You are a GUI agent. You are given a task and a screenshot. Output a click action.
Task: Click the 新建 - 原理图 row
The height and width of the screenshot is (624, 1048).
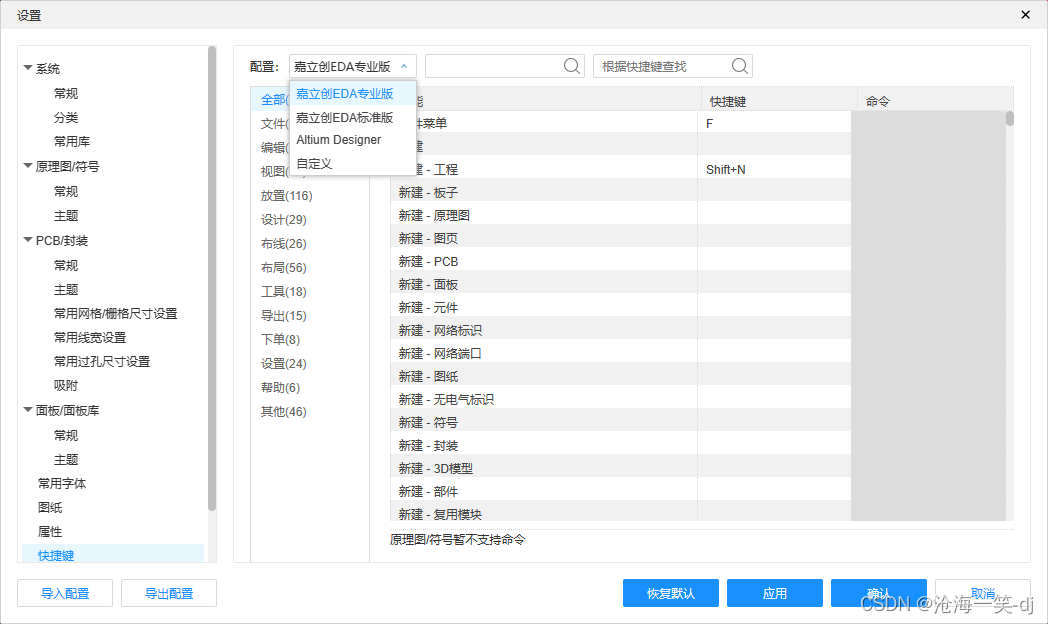click(x=620, y=215)
